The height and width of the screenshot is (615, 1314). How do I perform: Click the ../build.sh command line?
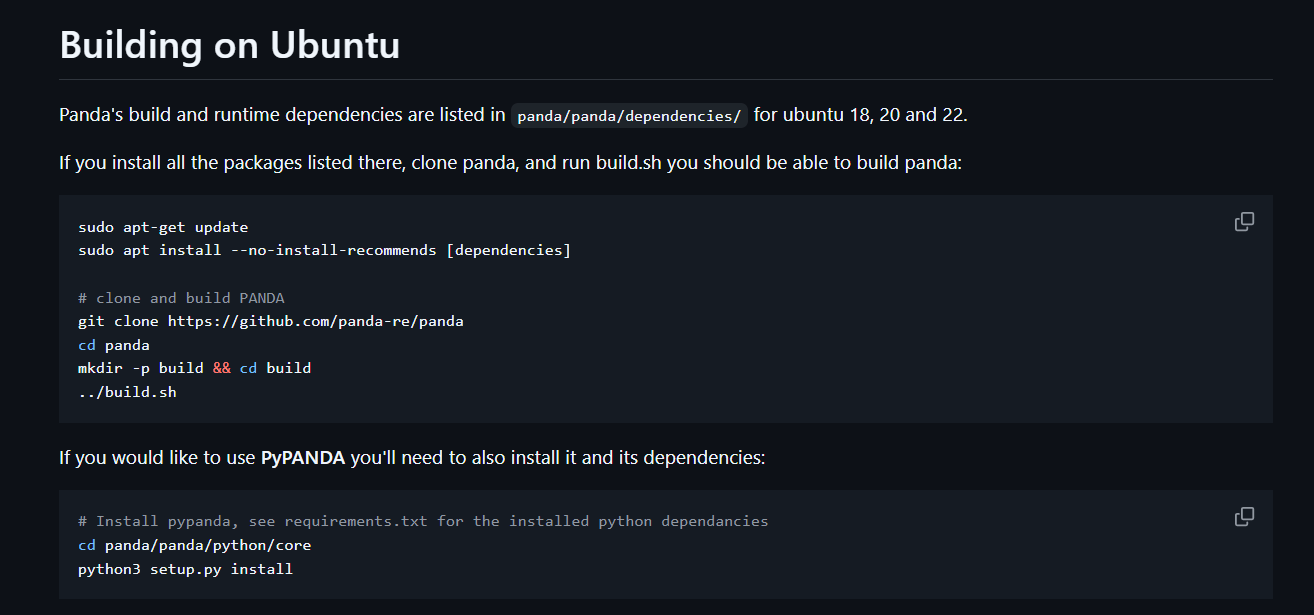(127, 392)
